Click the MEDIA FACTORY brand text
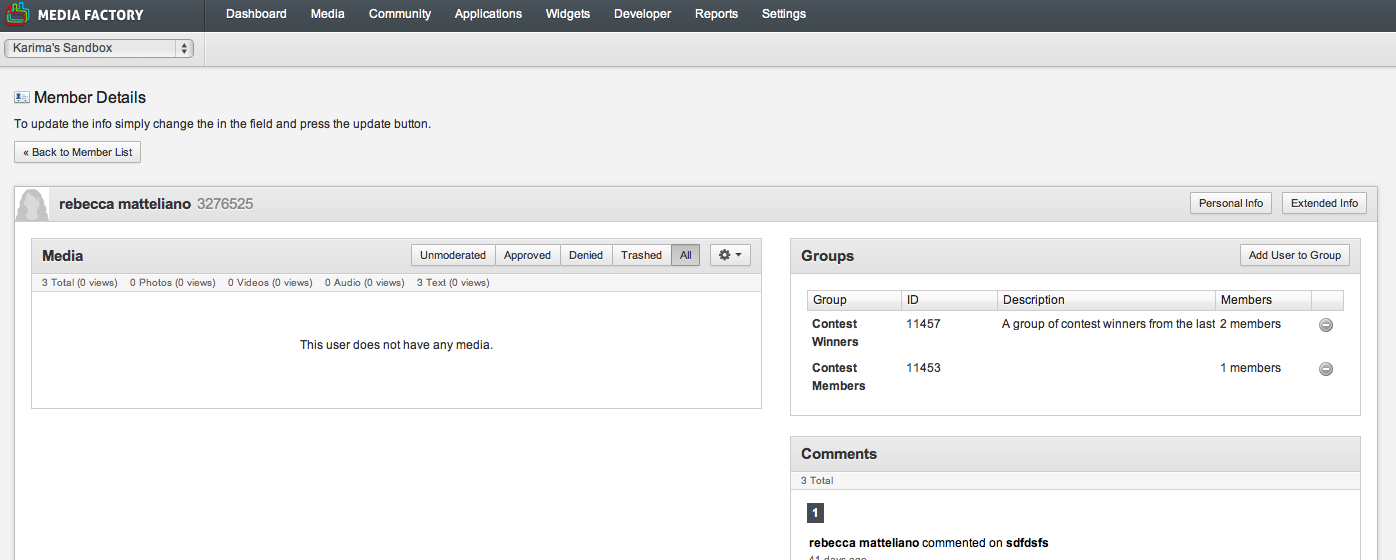This screenshot has height=560, width=1396. (90, 15)
